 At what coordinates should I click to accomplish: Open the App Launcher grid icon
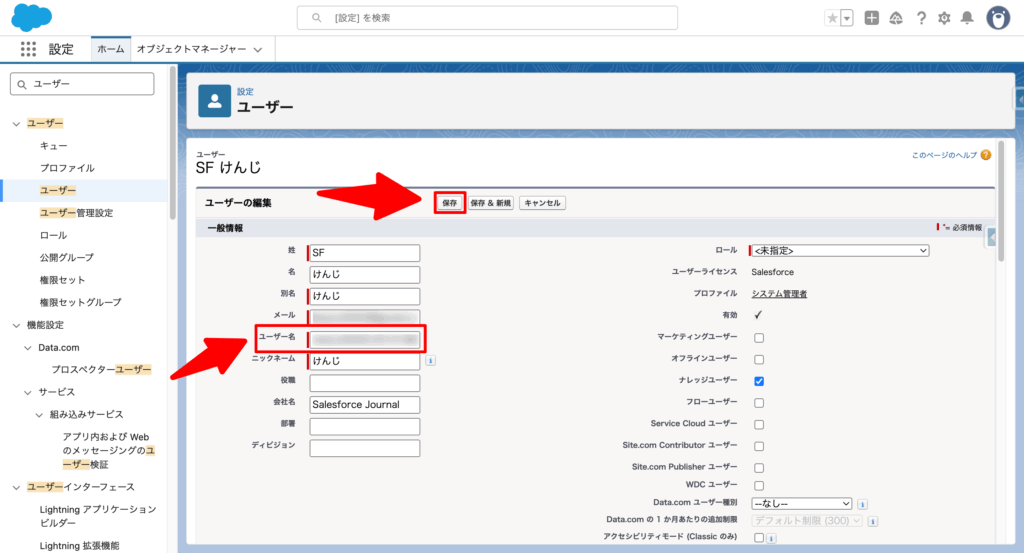[28, 49]
